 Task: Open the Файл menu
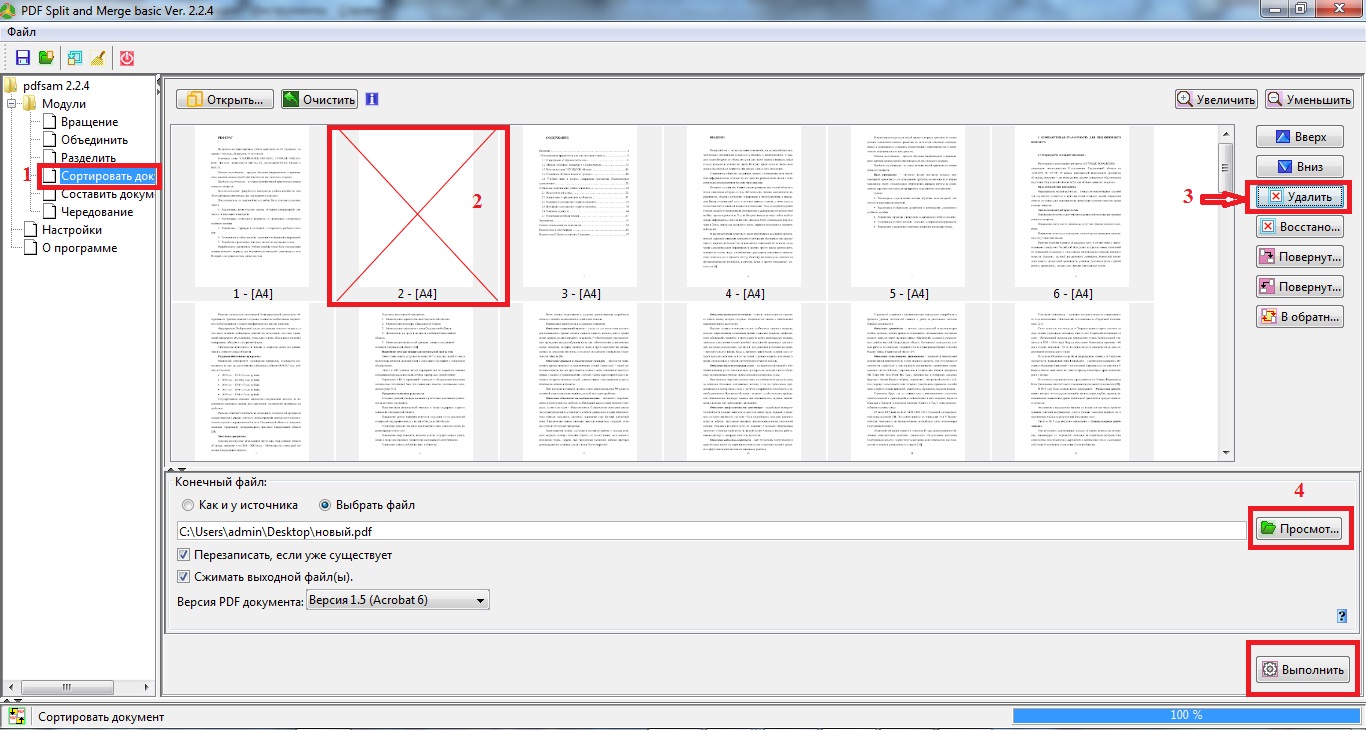pos(21,32)
